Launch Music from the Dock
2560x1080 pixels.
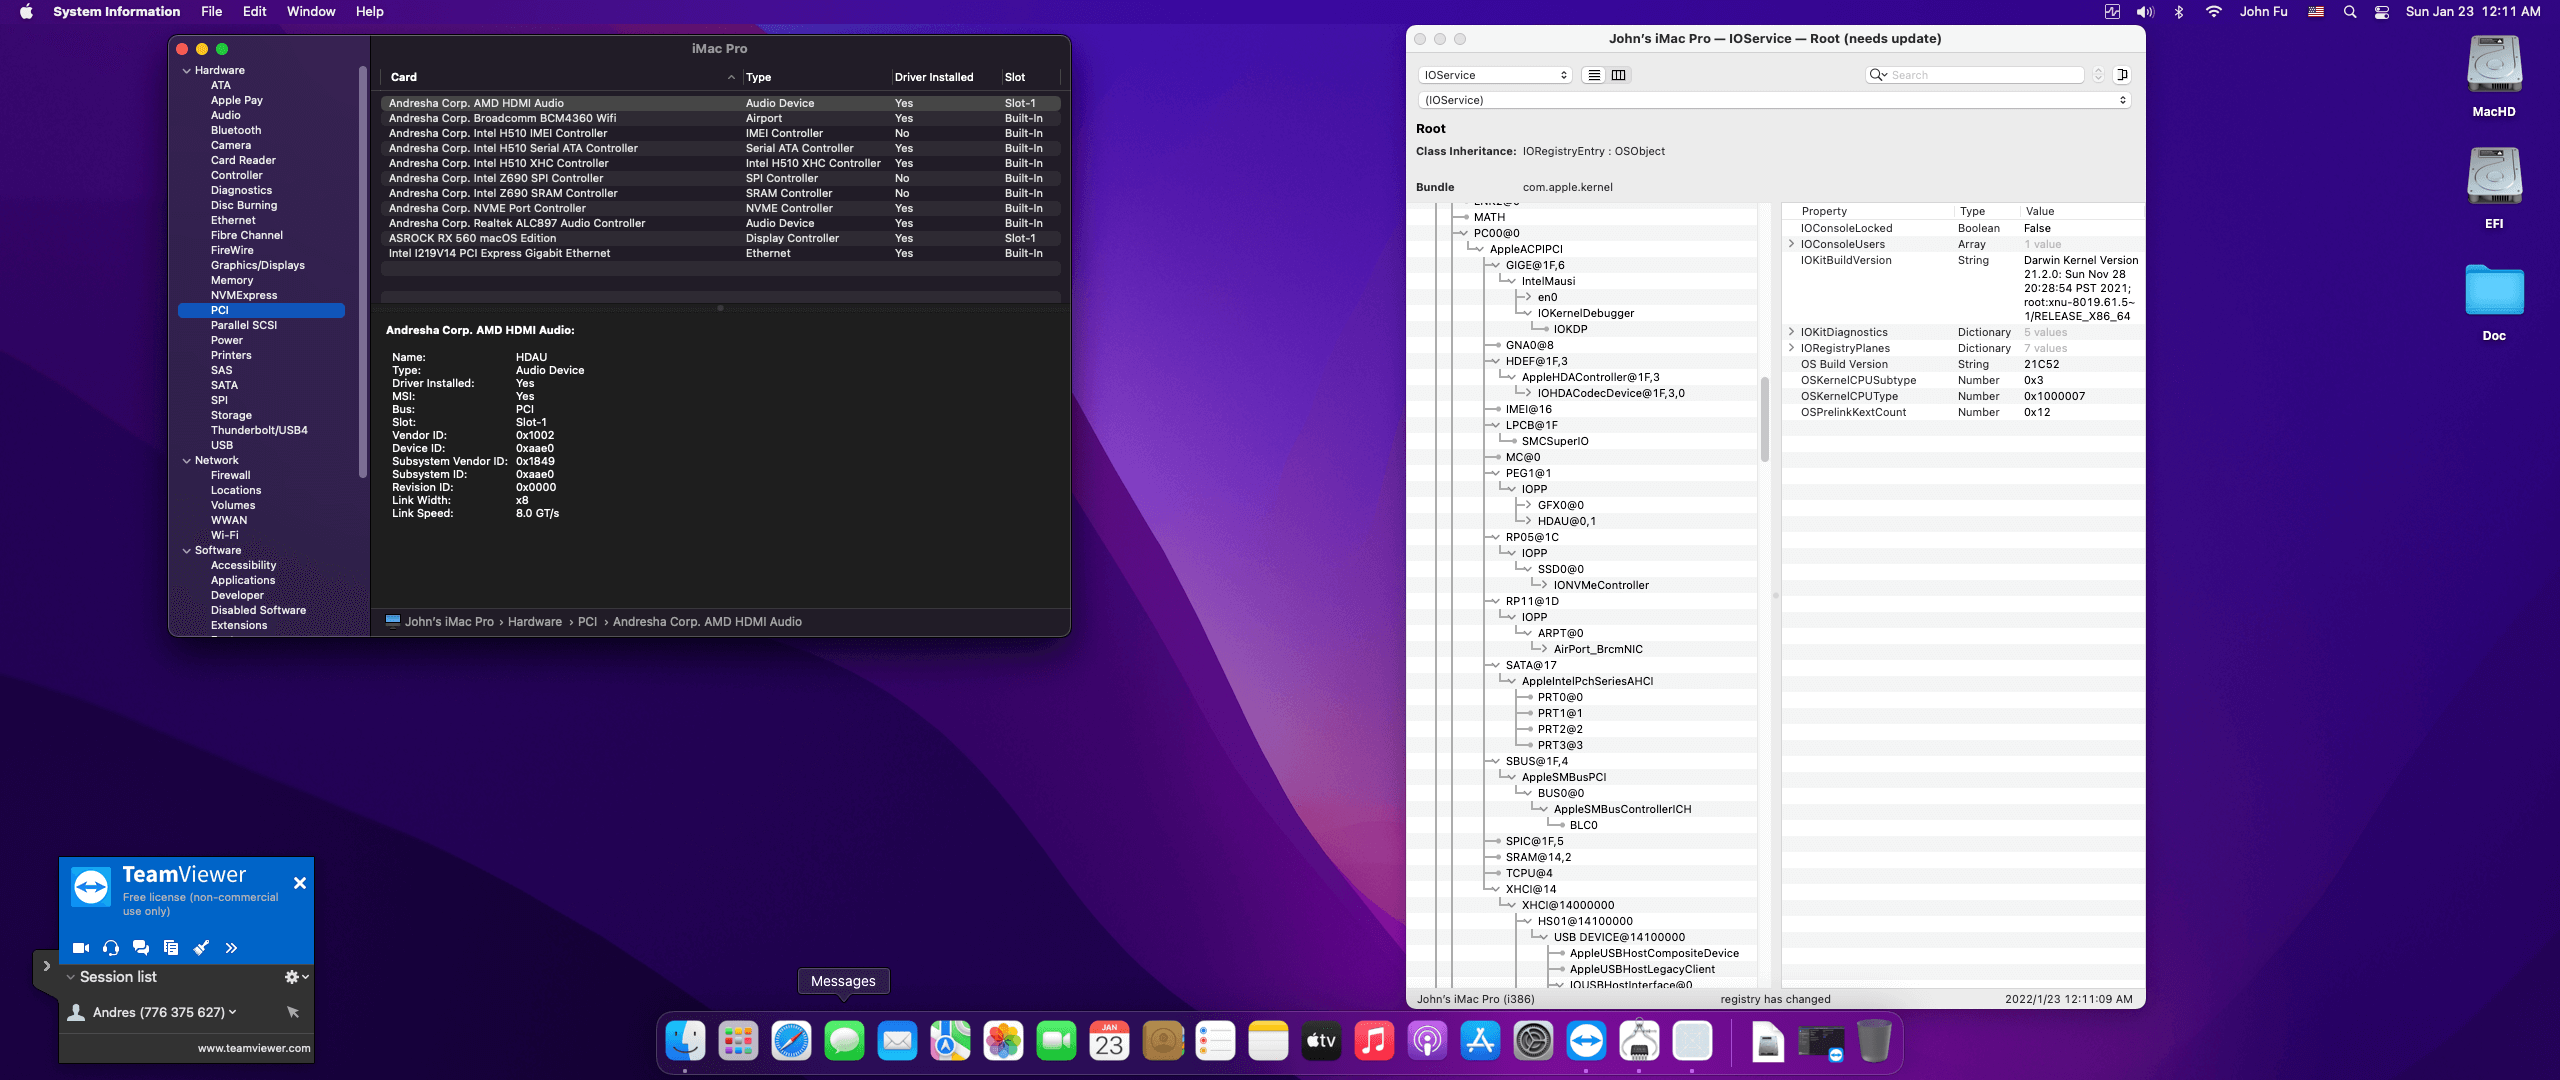click(x=1374, y=1041)
